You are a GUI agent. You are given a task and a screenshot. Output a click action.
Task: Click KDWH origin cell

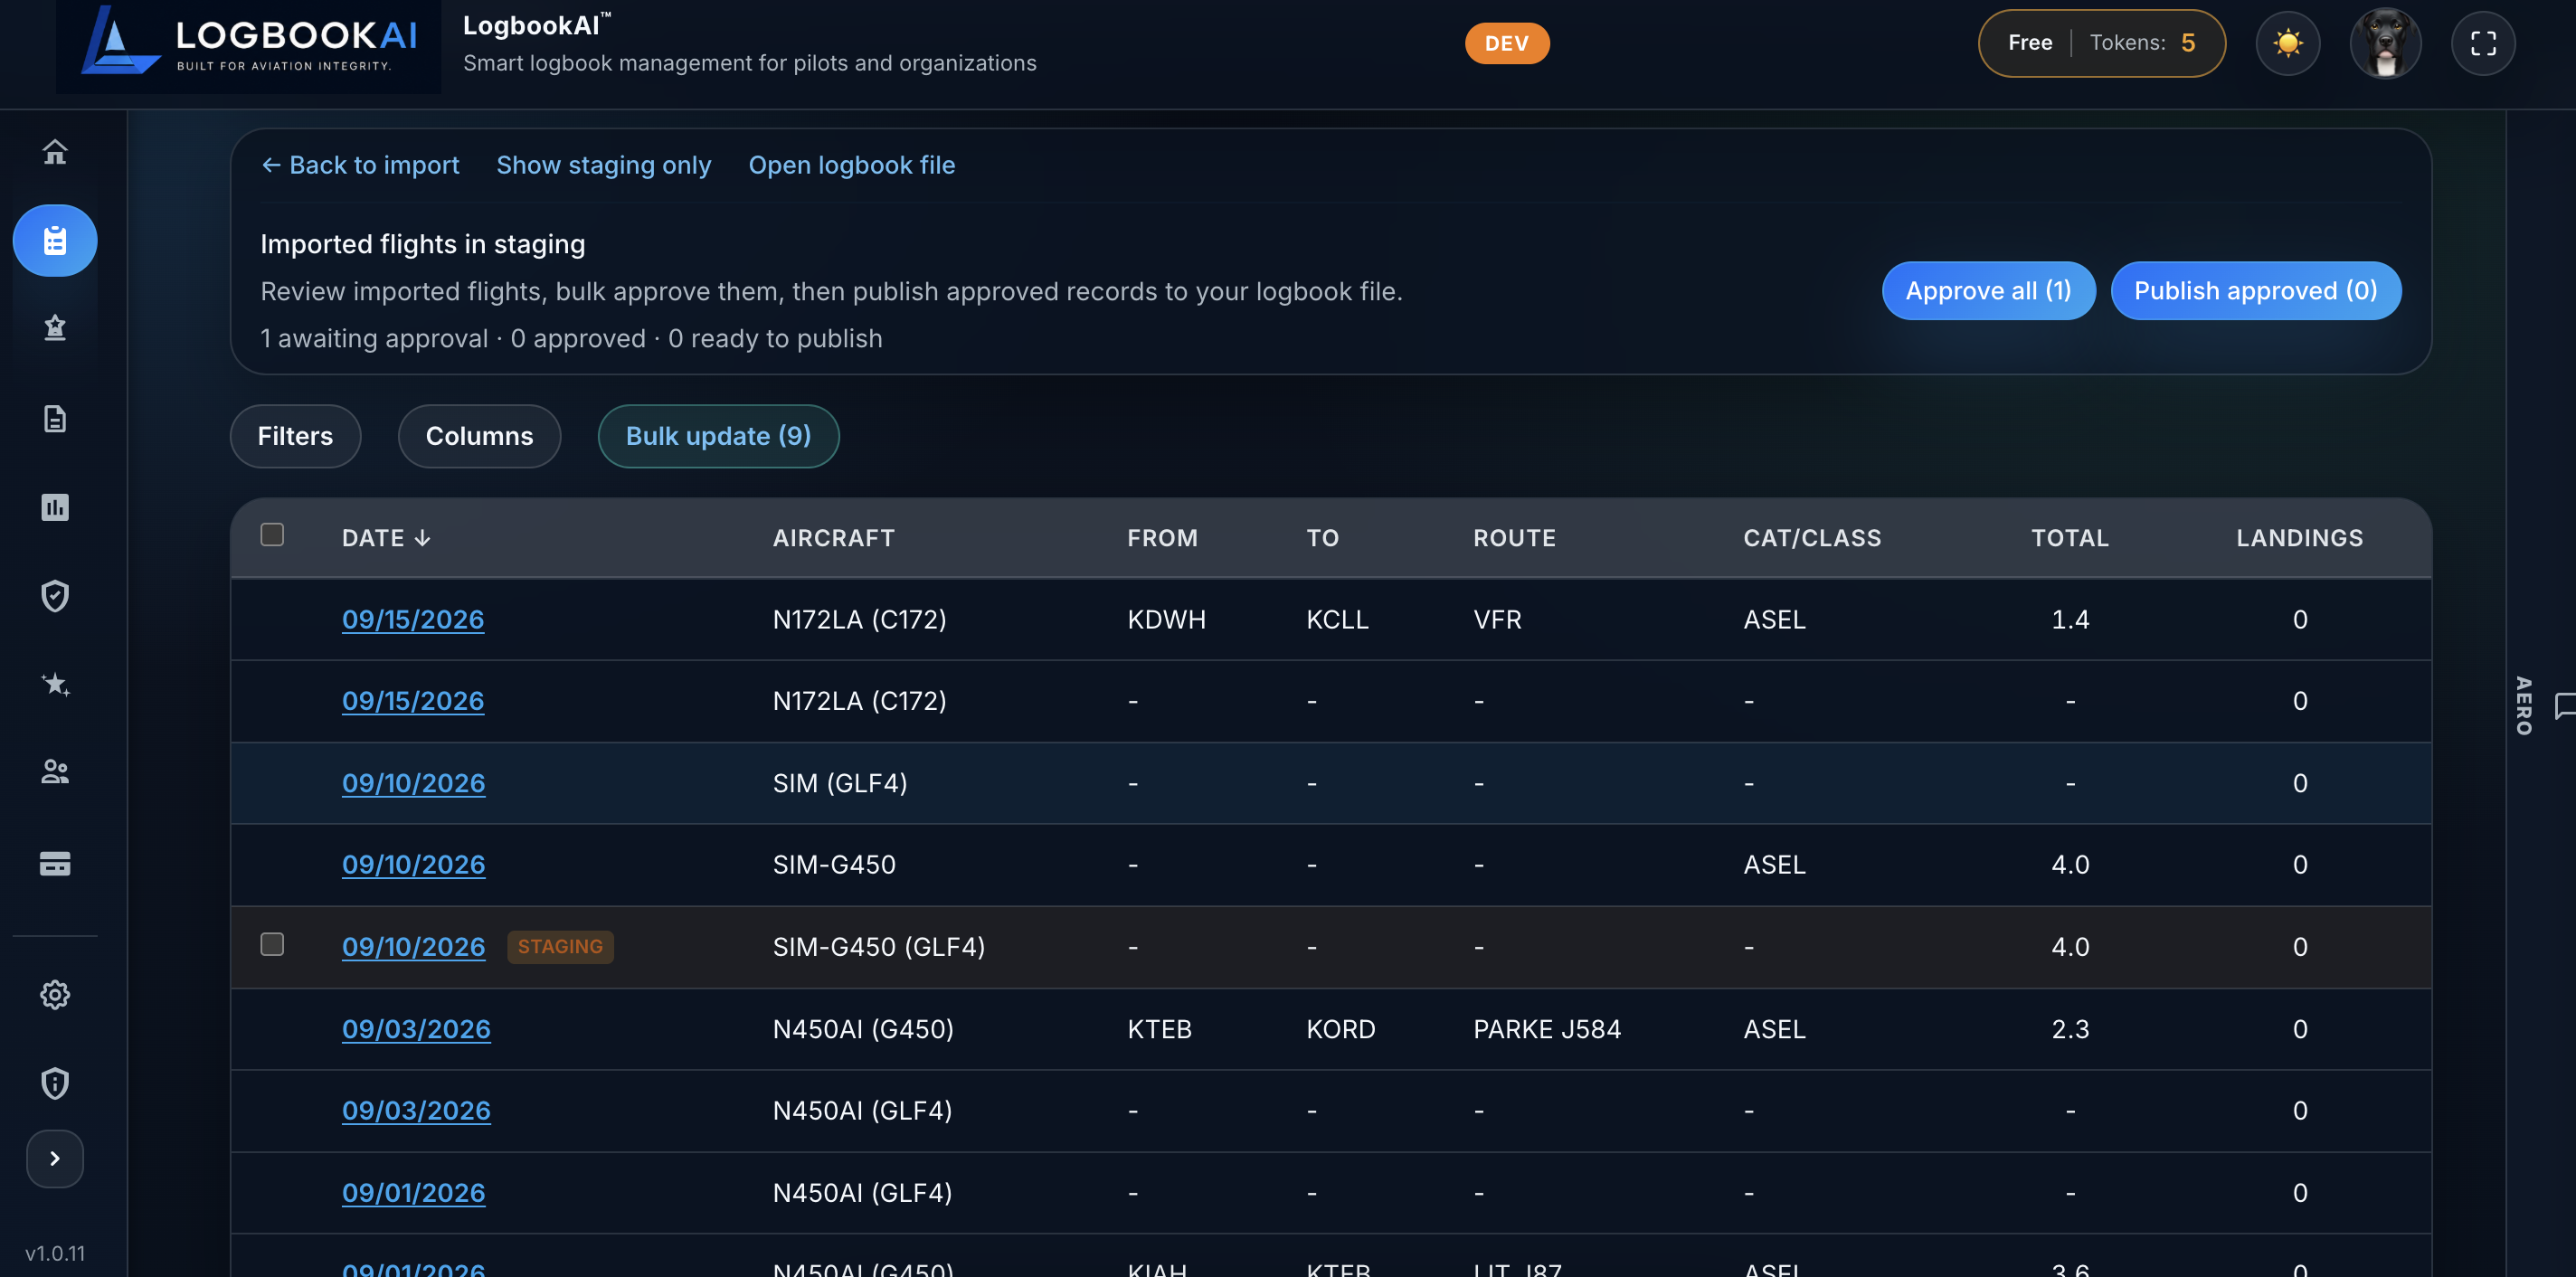coord(1166,619)
